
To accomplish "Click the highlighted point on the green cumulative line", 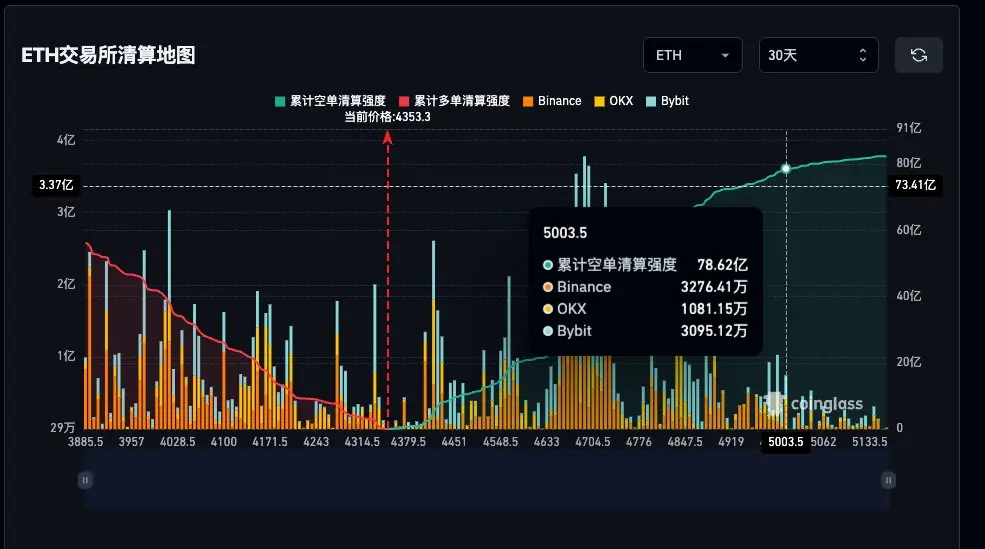I will tap(786, 168).
